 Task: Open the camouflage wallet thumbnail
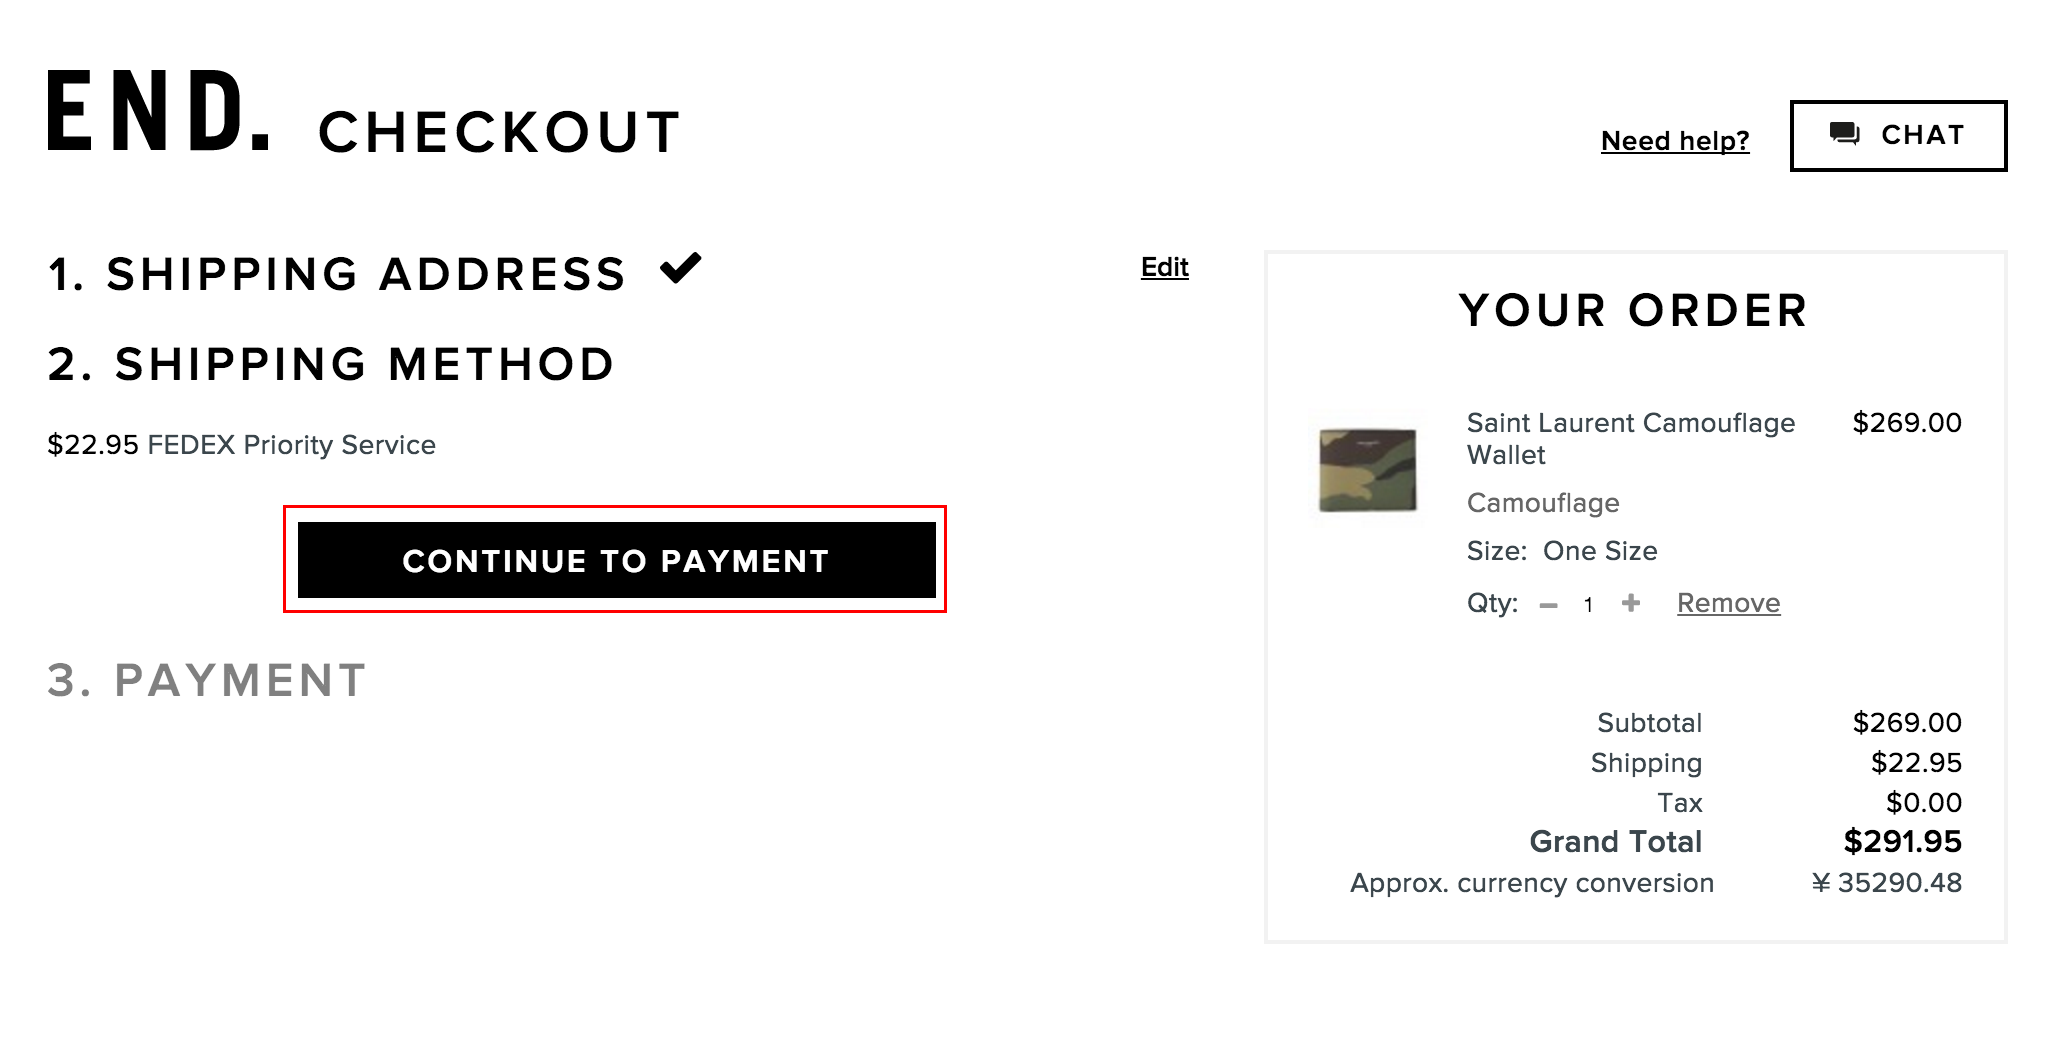pos(1368,470)
